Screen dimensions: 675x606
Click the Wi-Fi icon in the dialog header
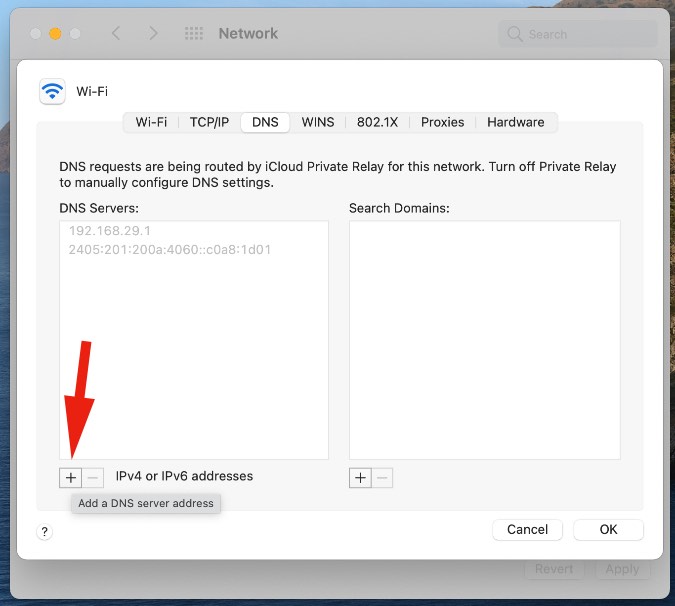tap(52, 91)
